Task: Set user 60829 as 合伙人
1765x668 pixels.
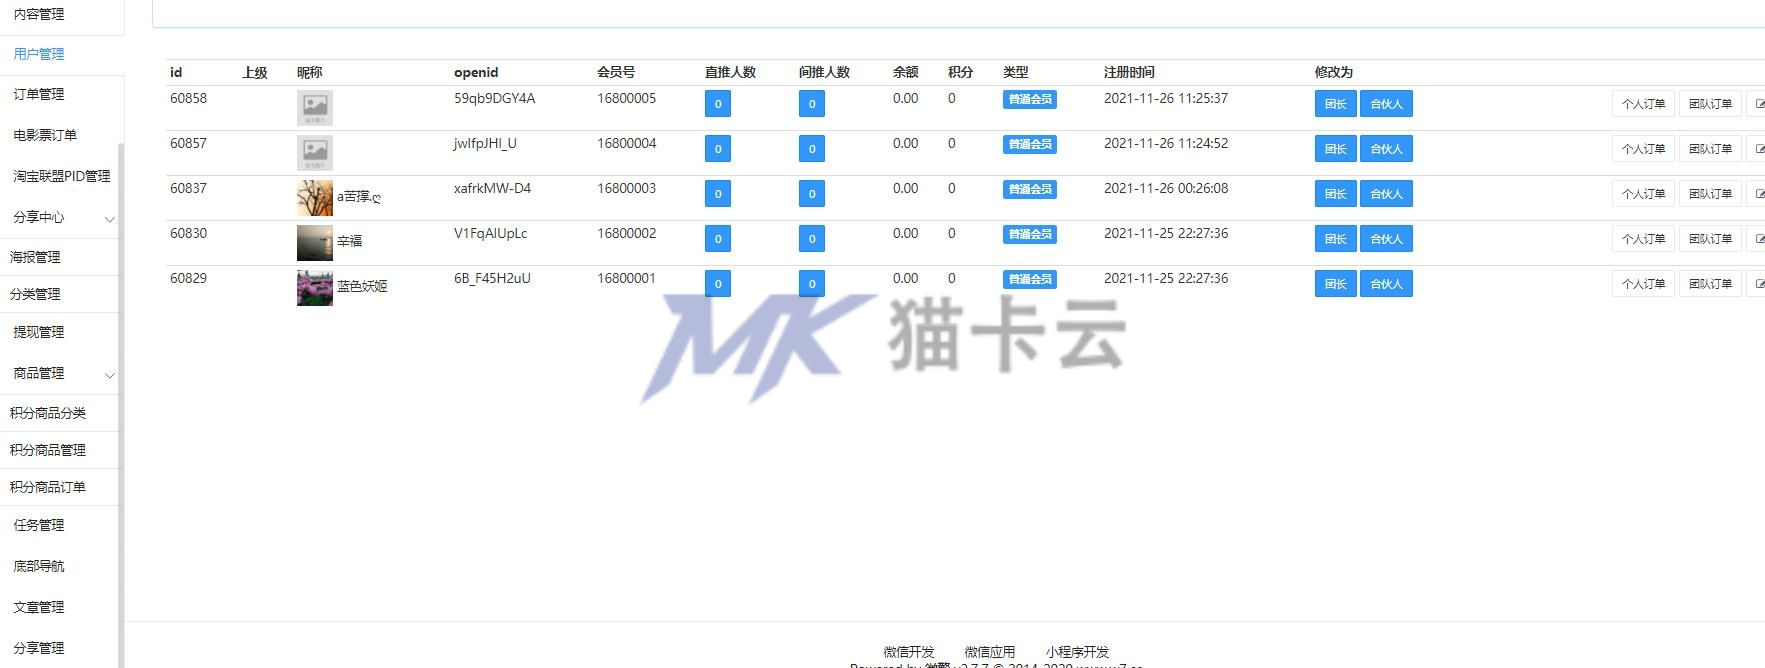Action: [1386, 284]
